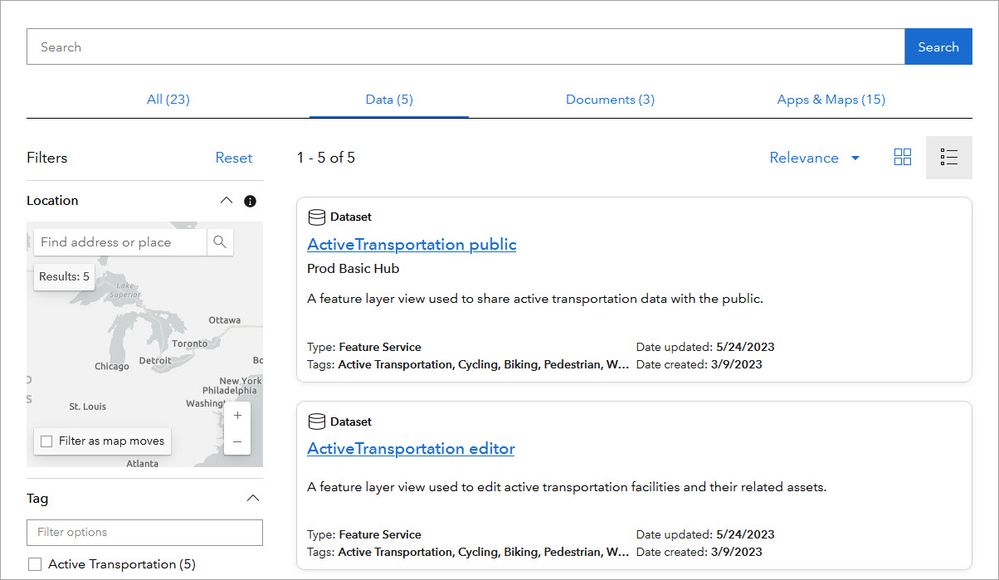Switch to list view layout
The image size is (999, 580).
pyautogui.click(x=949, y=157)
